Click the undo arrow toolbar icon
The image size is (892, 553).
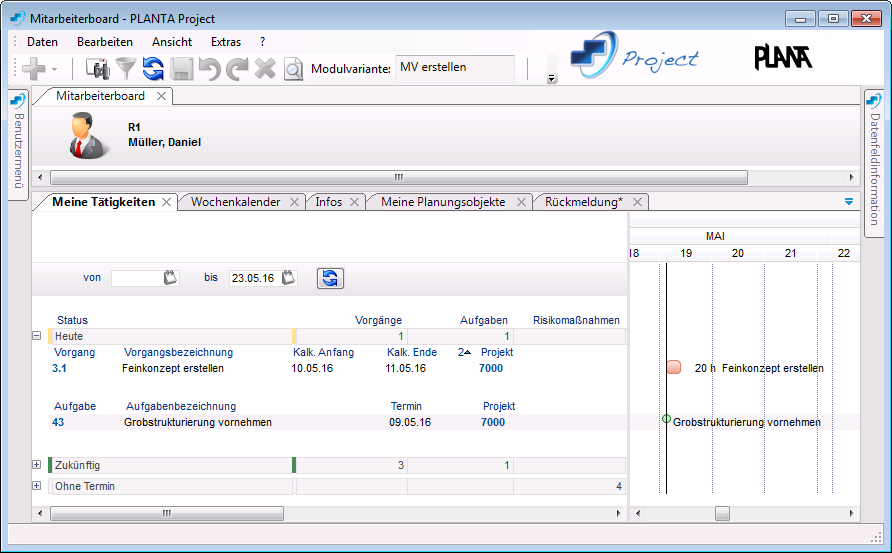tap(209, 69)
